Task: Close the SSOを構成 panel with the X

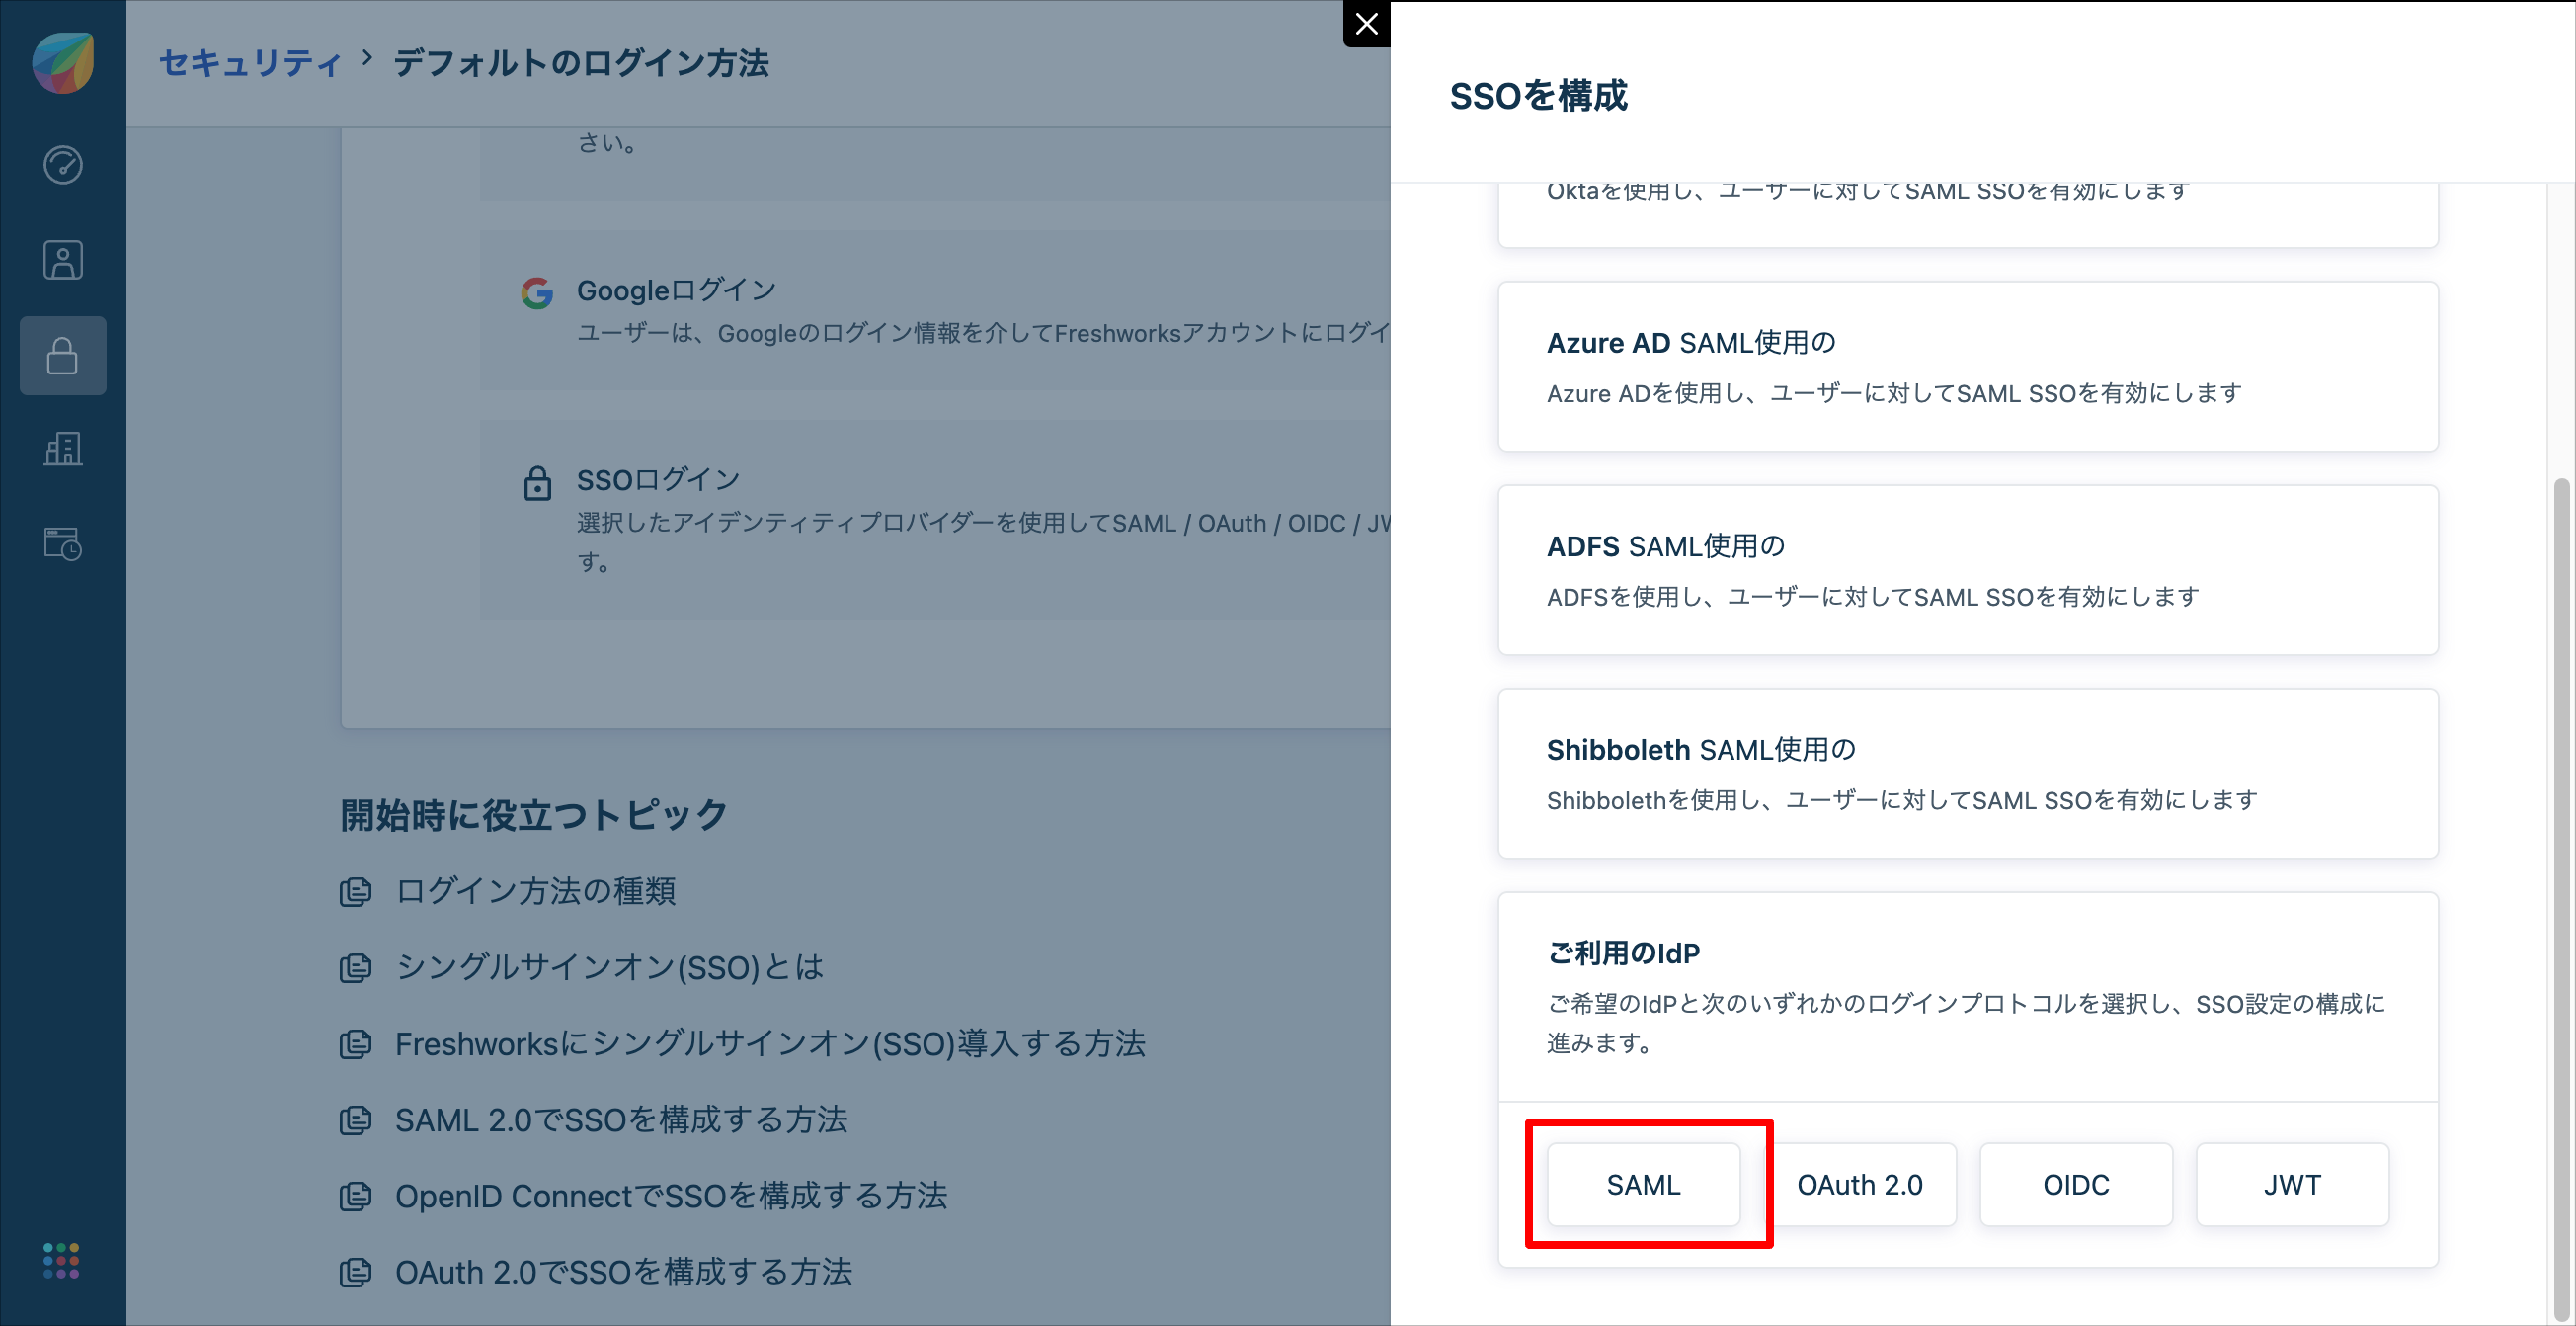Action: tap(1366, 24)
